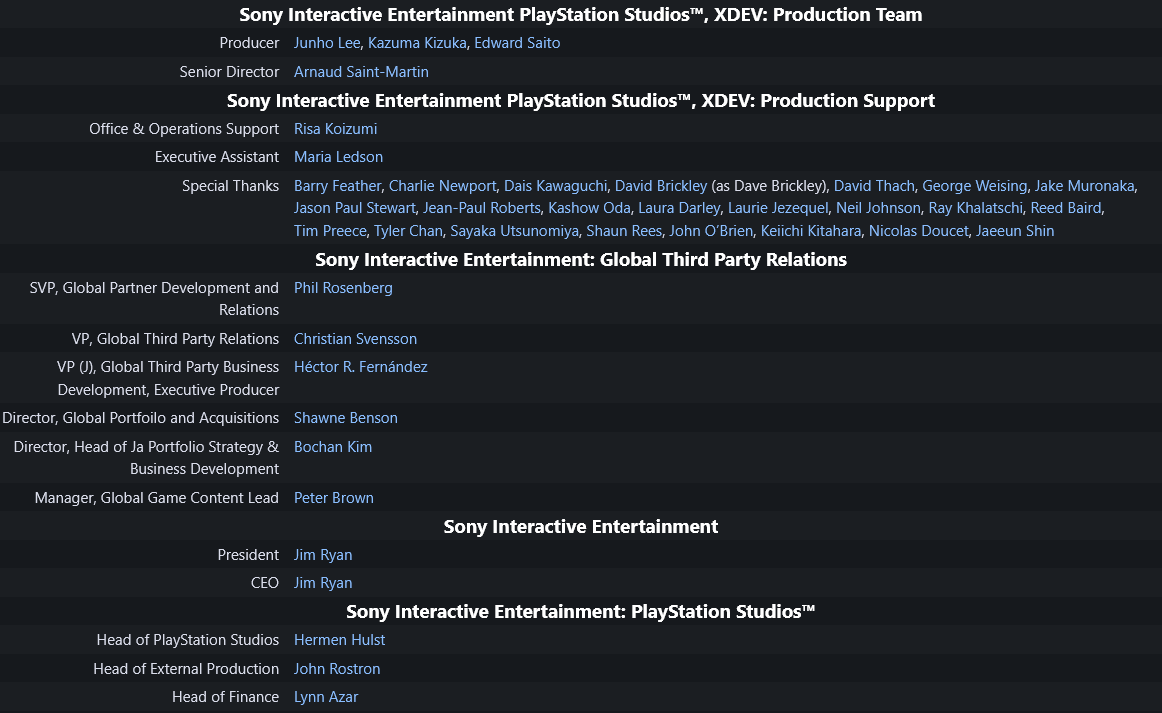Image resolution: width=1162 pixels, height=713 pixels.
Task: Click the 'Producer' role label
Action: 249,43
